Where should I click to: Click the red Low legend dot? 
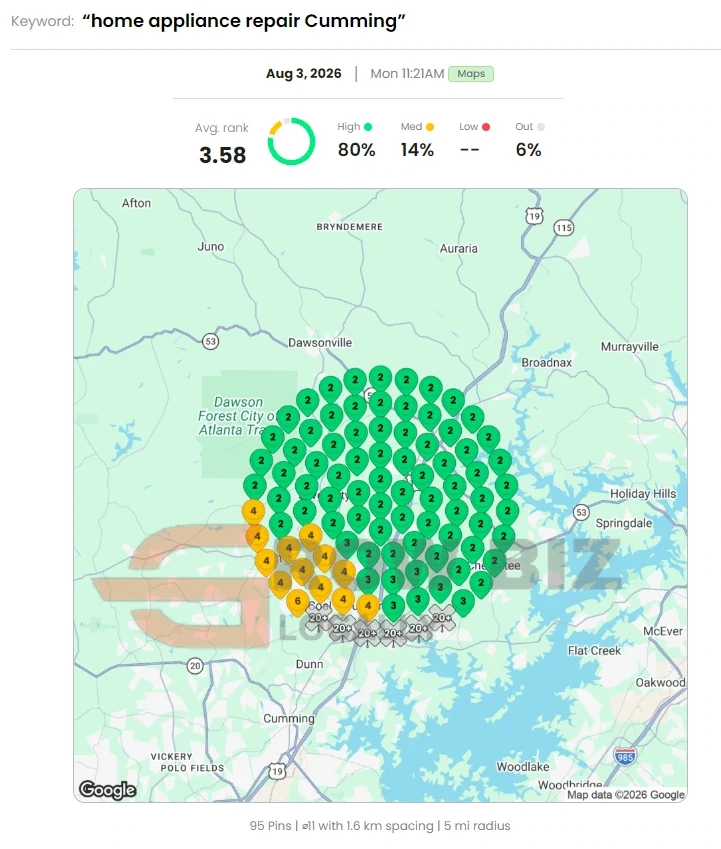pos(486,127)
